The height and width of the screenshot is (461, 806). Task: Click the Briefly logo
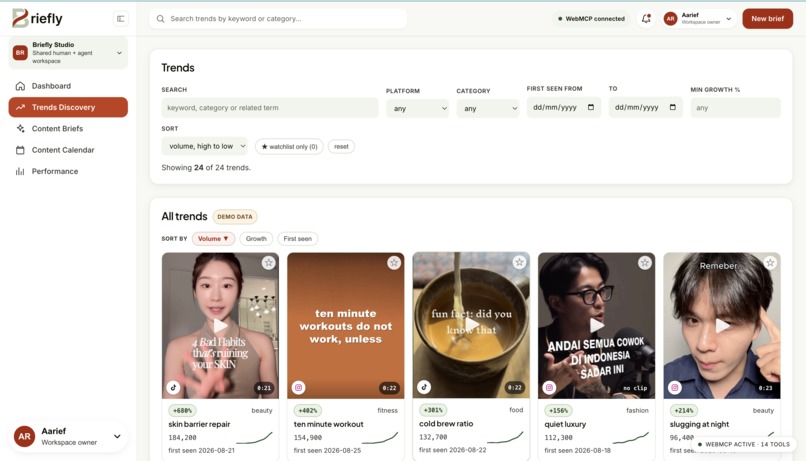[37, 19]
